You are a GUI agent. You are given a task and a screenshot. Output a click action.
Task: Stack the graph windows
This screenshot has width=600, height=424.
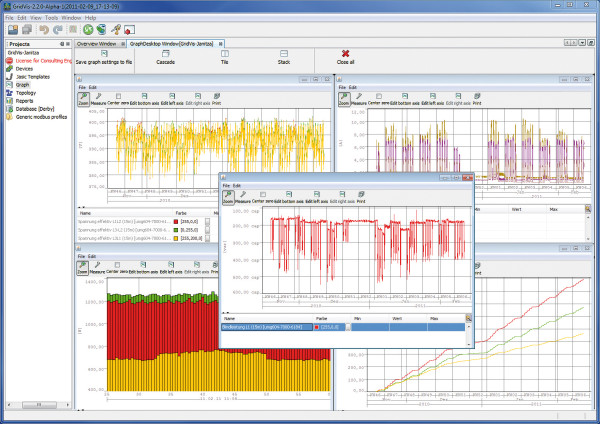pyautogui.click(x=284, y=56)
